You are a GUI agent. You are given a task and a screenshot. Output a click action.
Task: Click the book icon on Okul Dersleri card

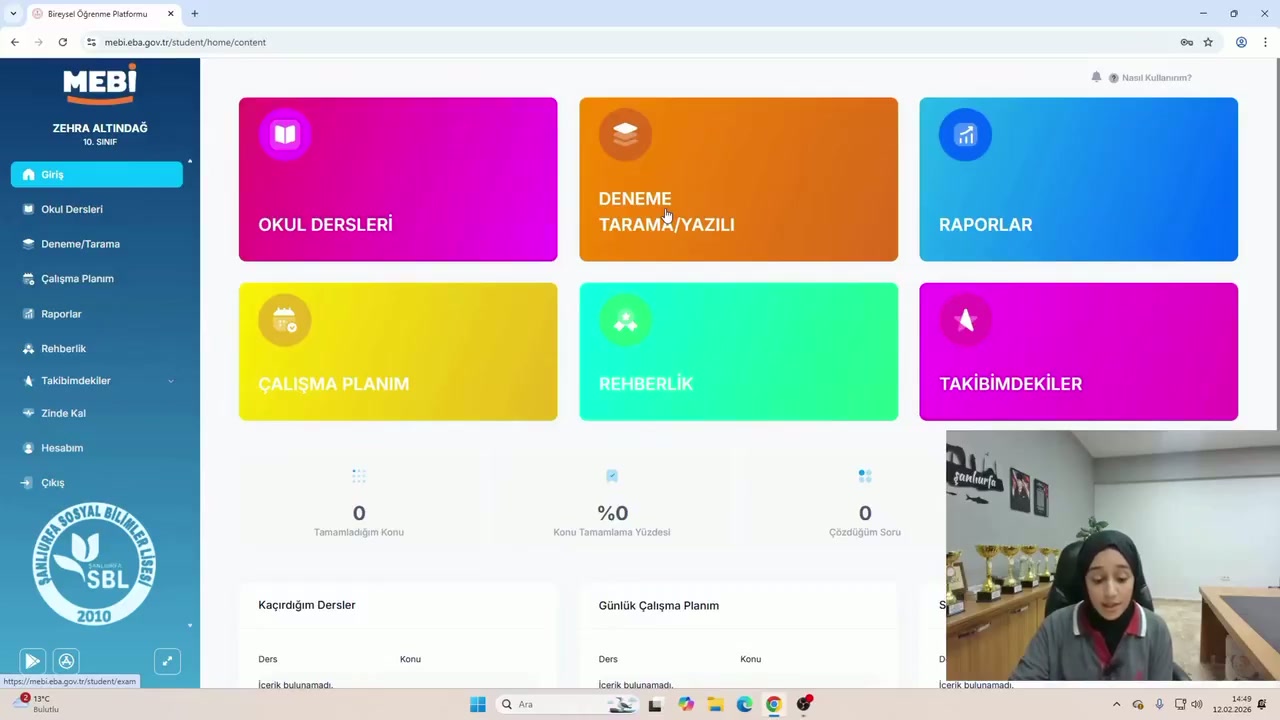click(285, 135)
